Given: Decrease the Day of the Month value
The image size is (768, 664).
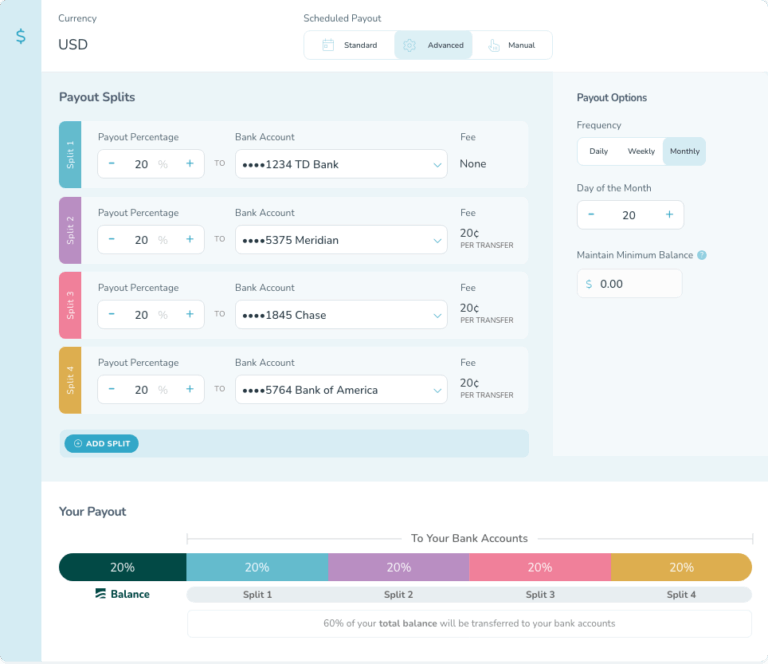Looking at the screenshot, I should pos(591,215).
